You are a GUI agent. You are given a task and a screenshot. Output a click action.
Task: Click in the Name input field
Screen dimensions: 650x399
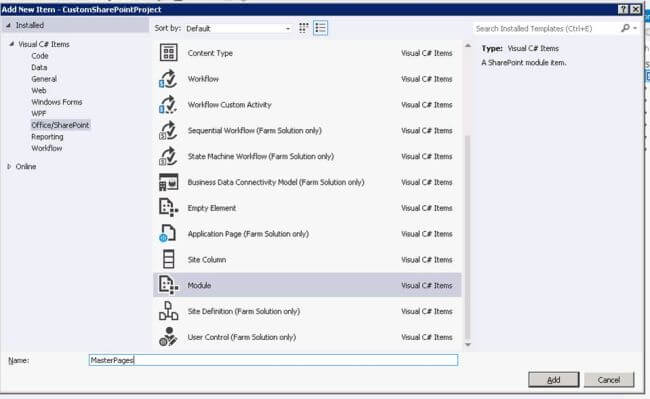coord(273,360)
